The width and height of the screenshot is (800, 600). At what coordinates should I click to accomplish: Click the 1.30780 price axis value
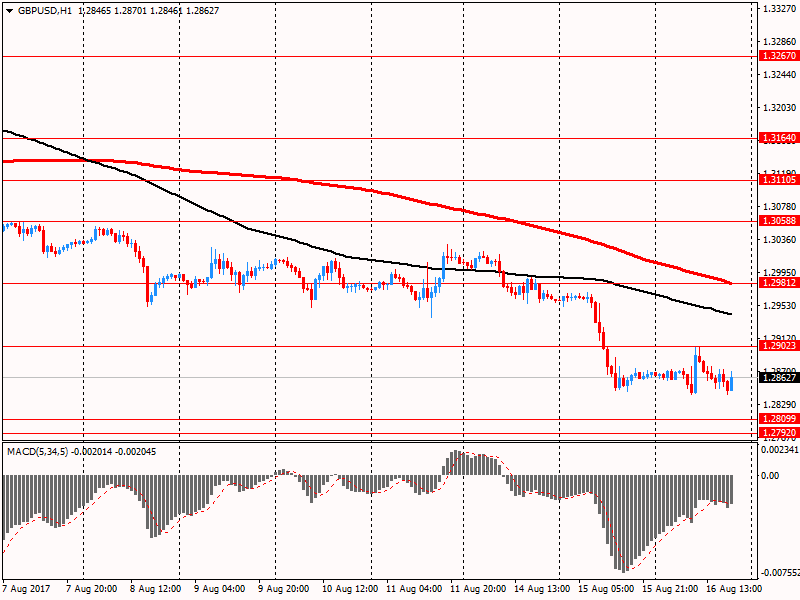tap(780, 207)
